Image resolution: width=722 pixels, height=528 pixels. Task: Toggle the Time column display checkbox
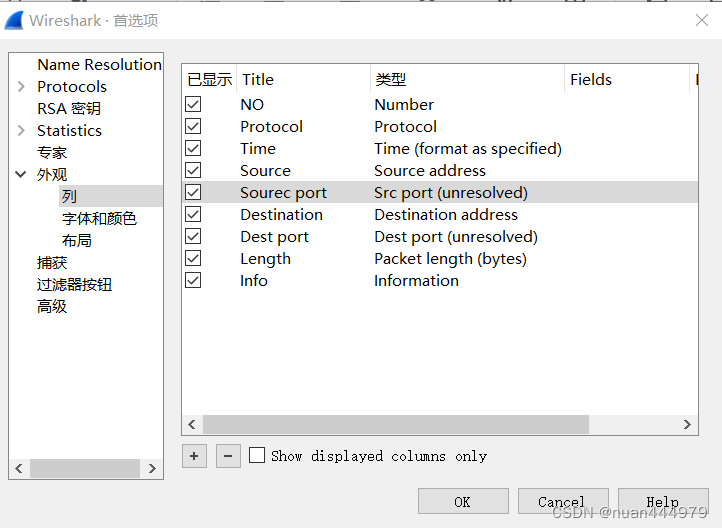[x=193, y=148]
